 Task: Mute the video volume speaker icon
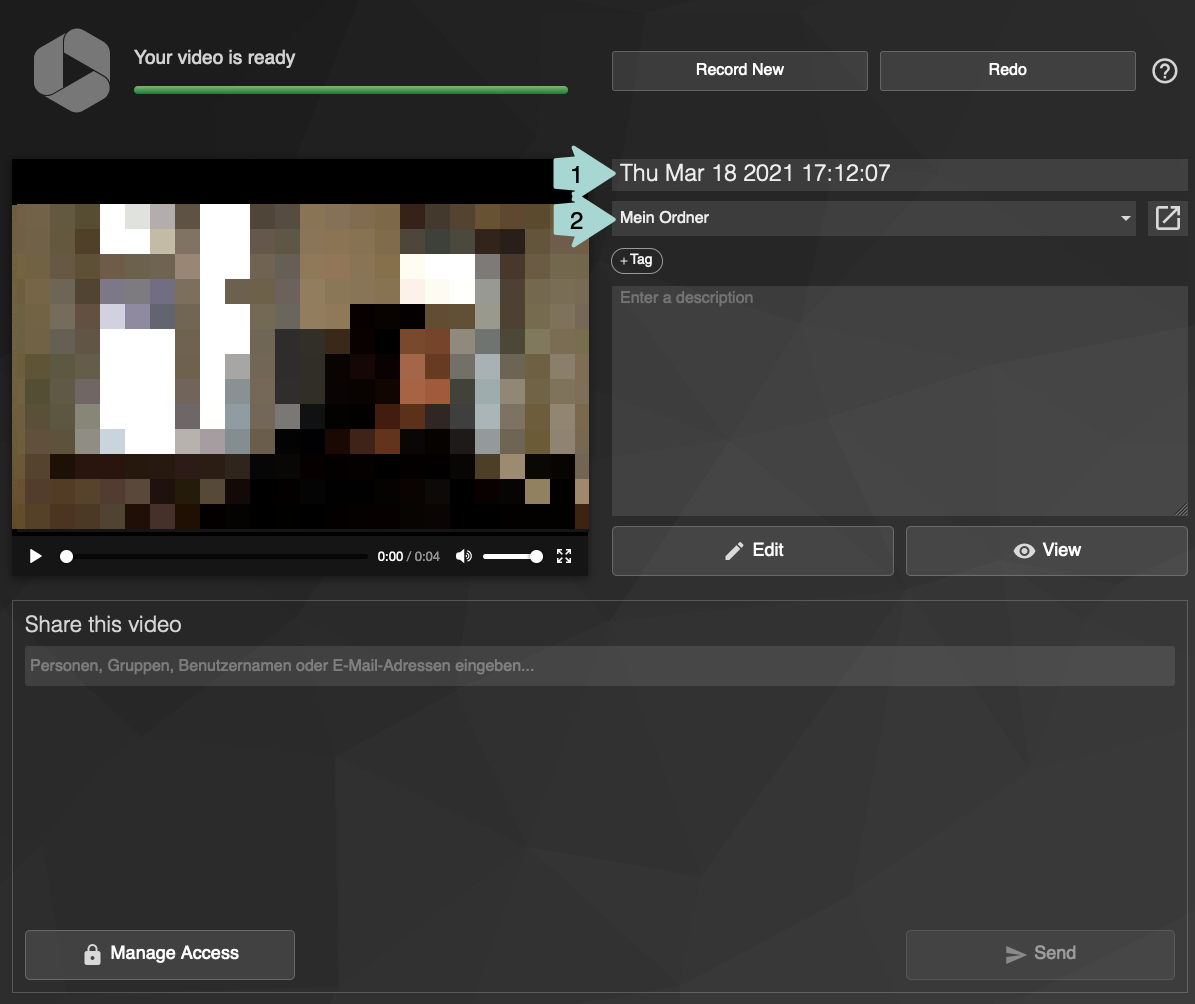click(463, 556)
